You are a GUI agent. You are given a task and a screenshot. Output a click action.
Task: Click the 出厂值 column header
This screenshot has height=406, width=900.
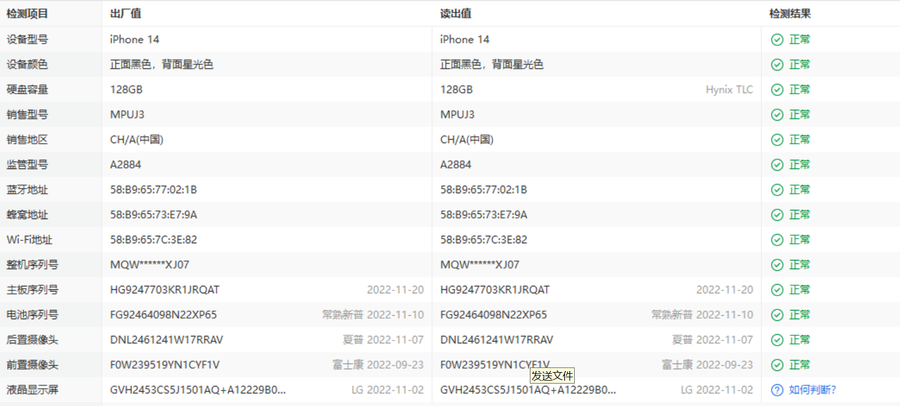pyautogui.click(x=126, y=14)
